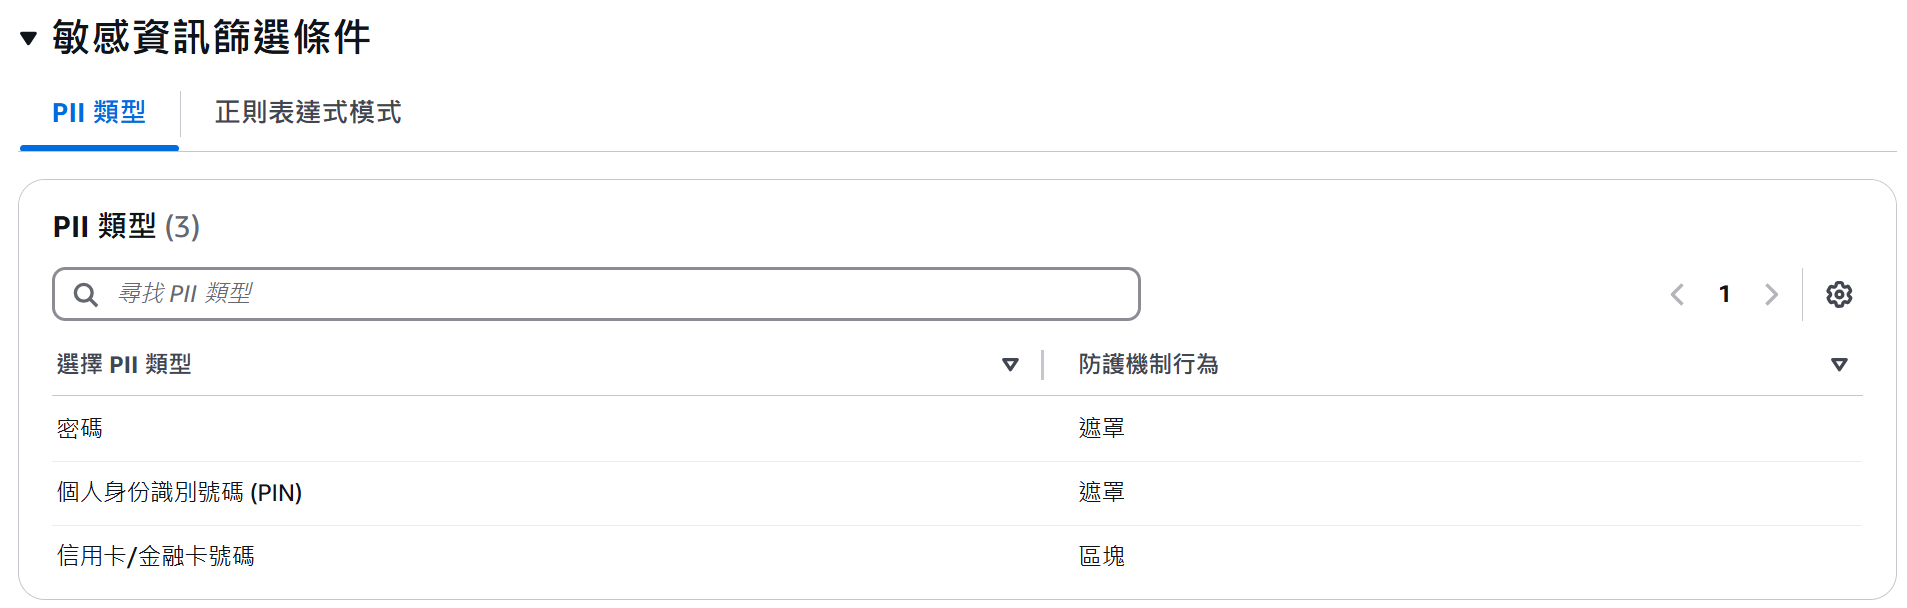Click the PII 類型 (3) table heading

point(126,227)
